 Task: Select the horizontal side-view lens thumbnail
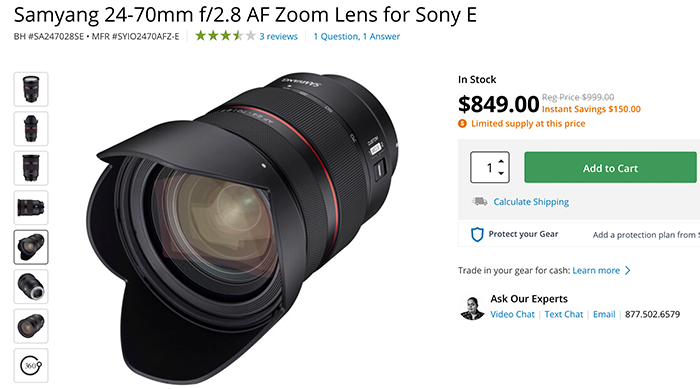(x=31, y=208)
